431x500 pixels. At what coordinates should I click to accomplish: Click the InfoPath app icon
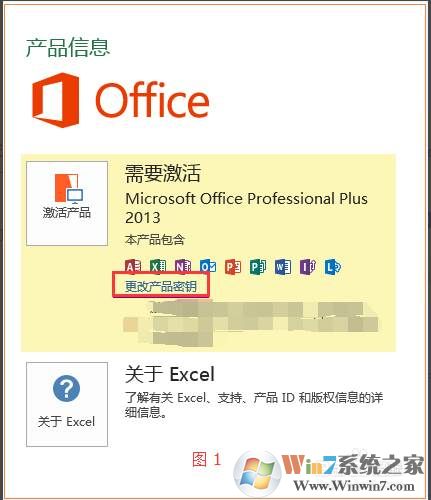point(308,266)
